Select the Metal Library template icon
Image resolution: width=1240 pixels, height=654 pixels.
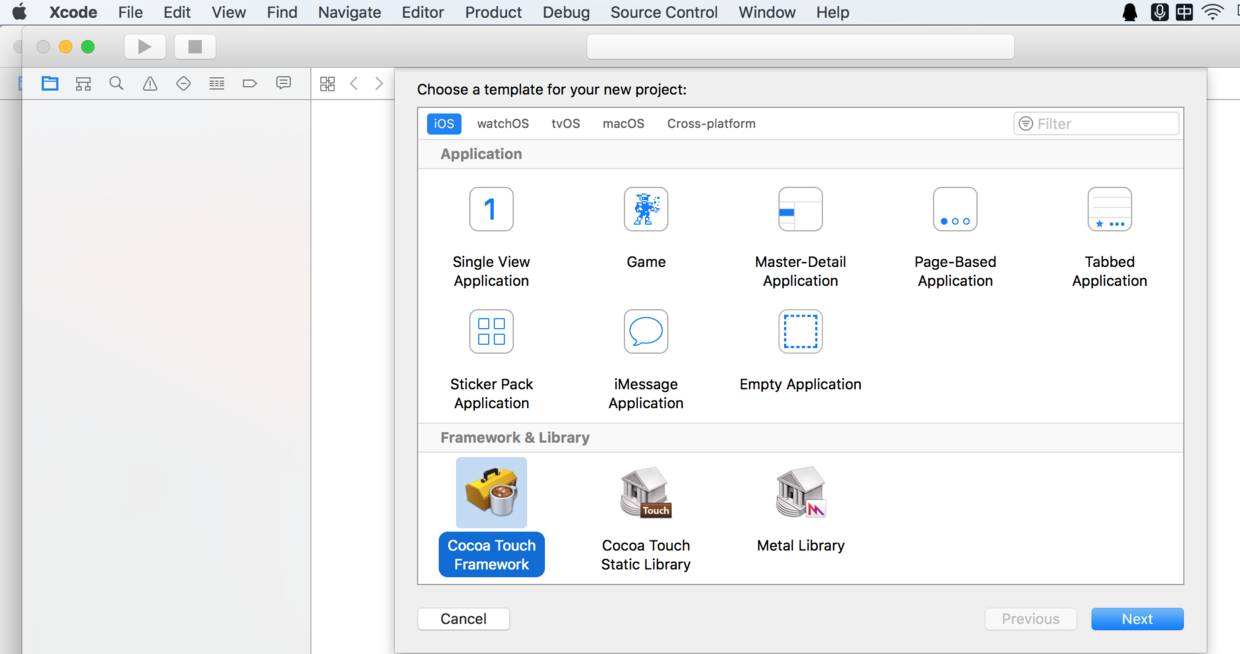(x=801, y=493)
